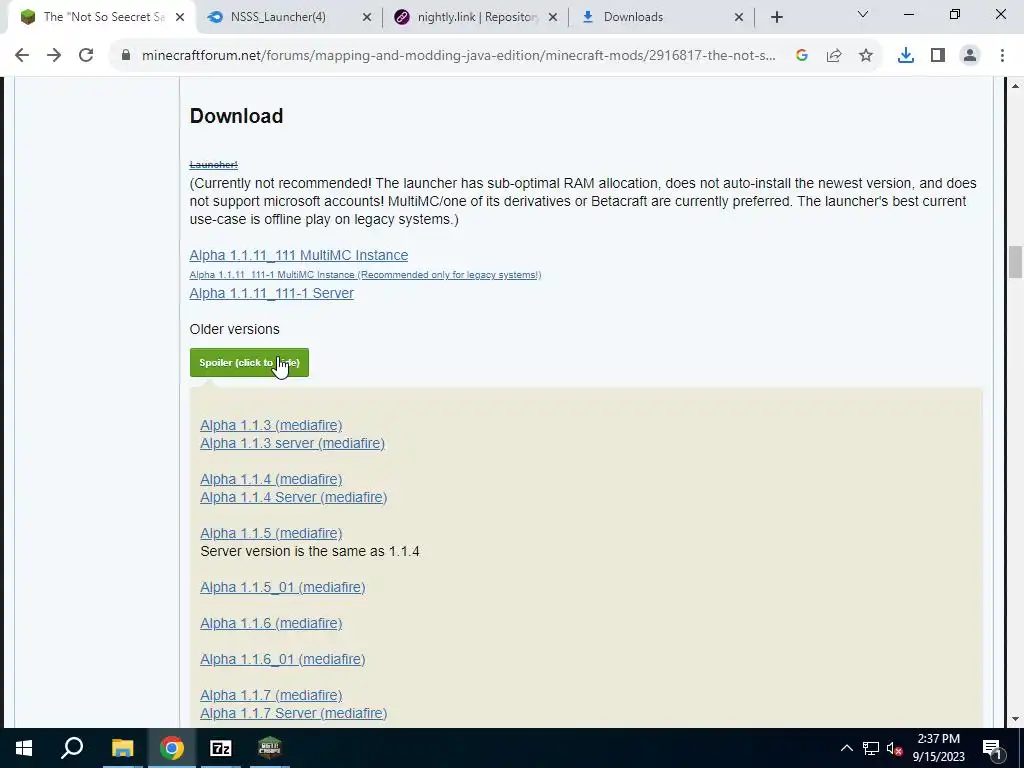Close the nightly.link tab
Image resolution: width=1024 pixels, height=768 pixels.
pyautogui.click(x=552, y=17)
